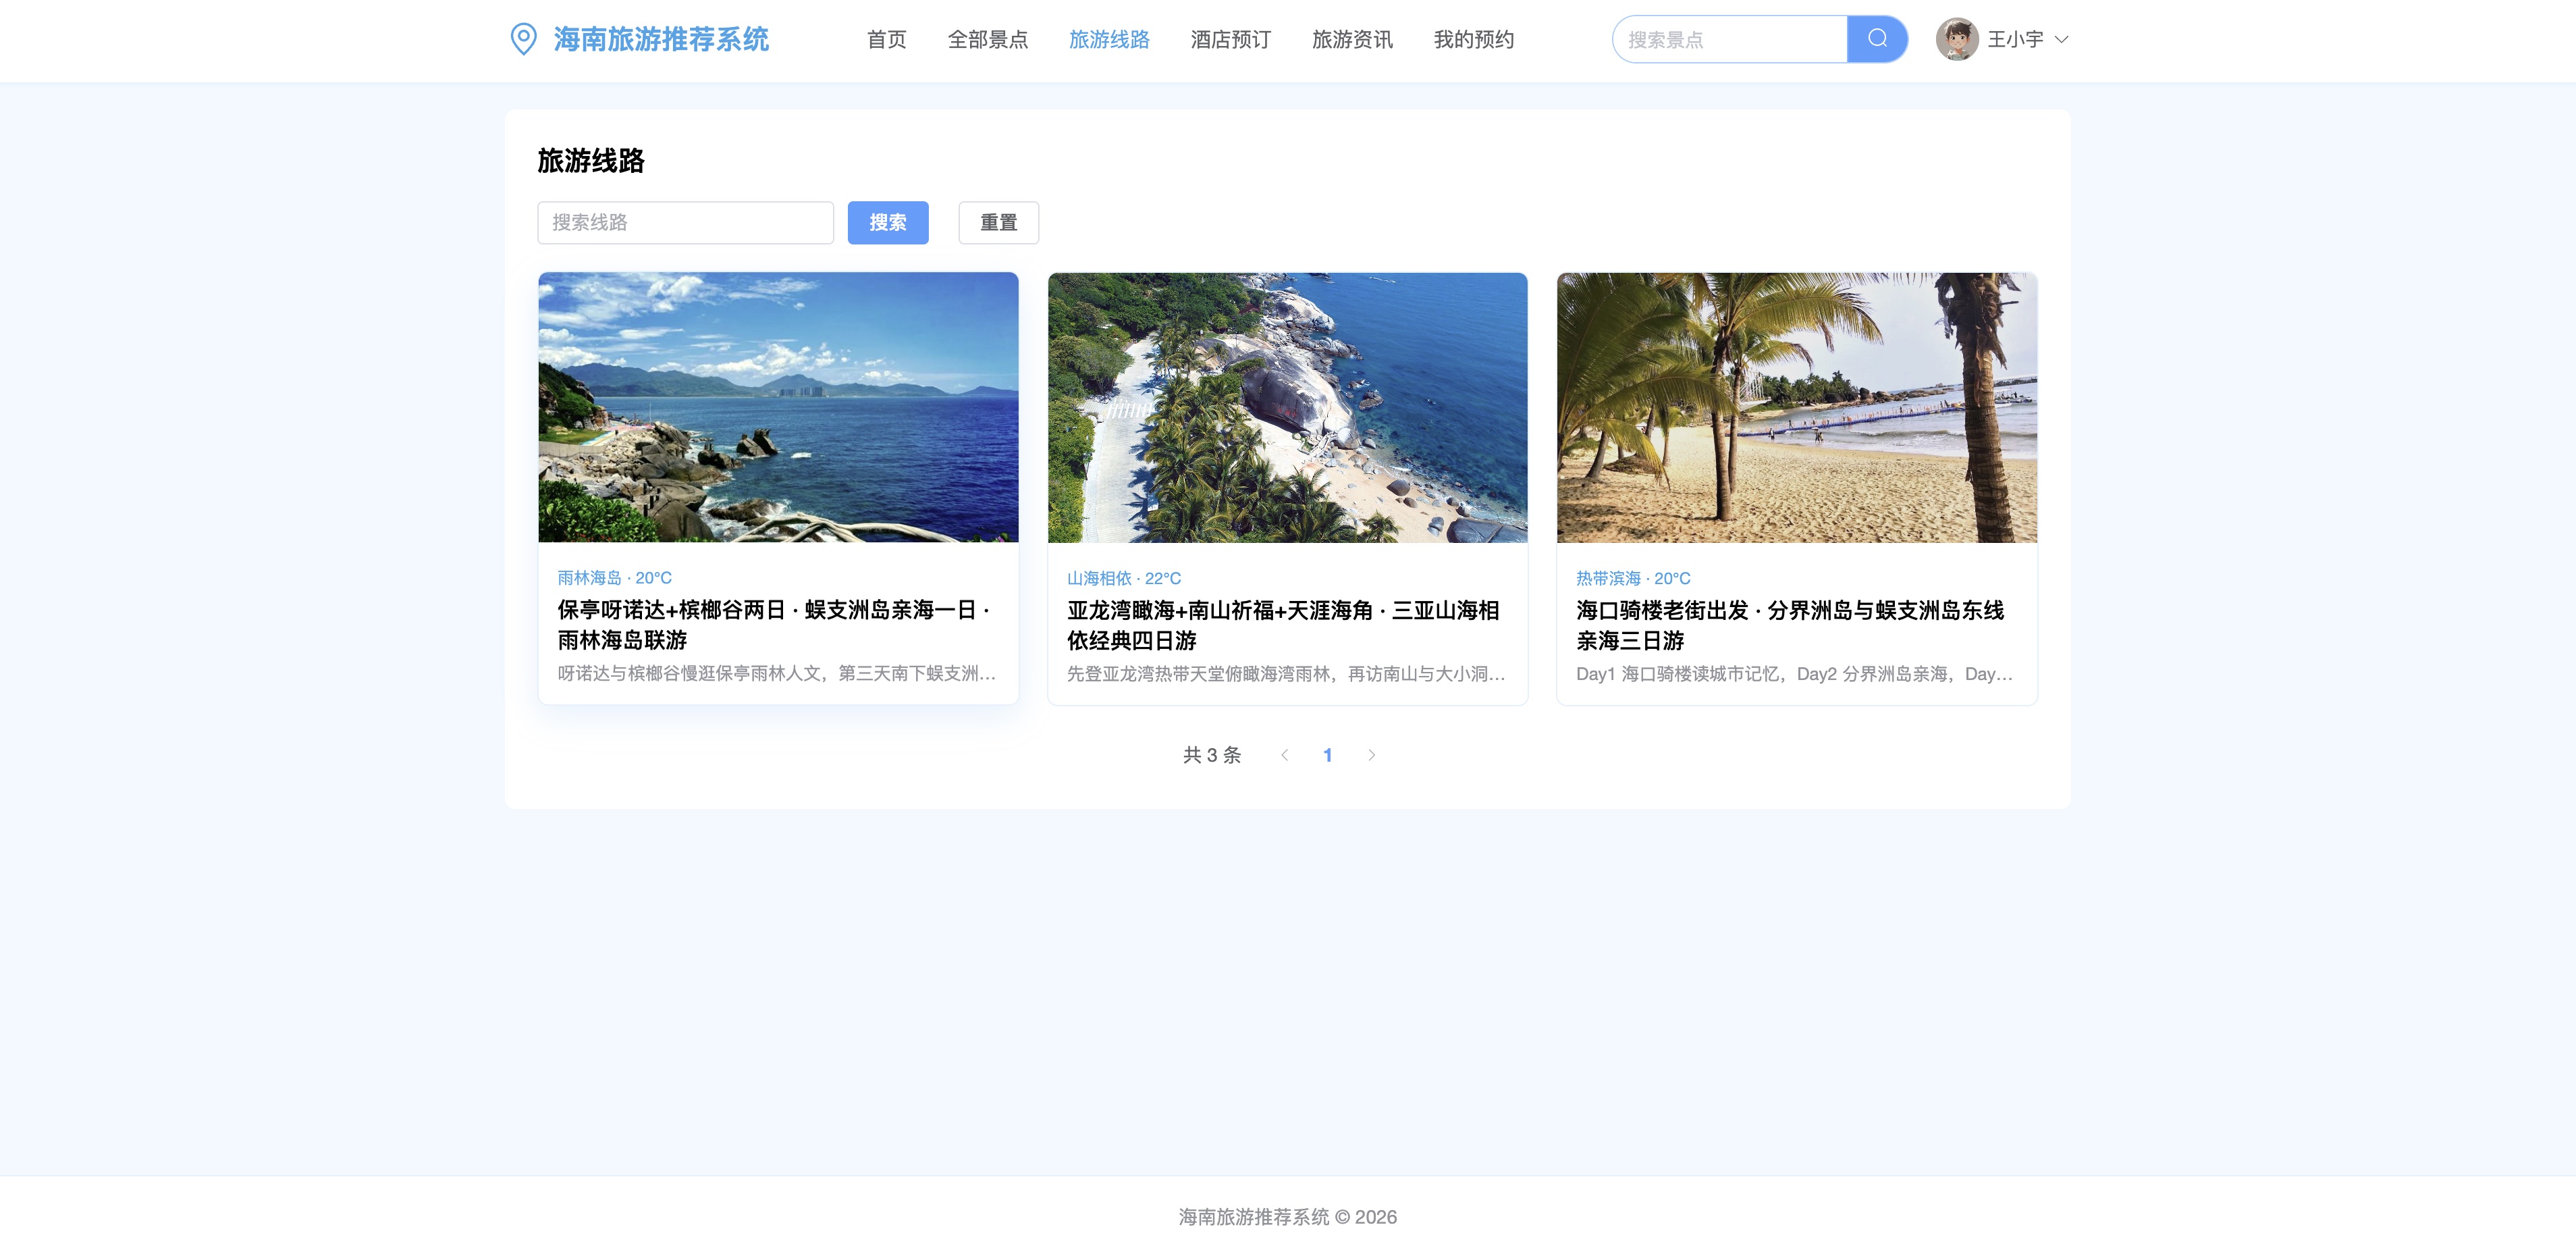The image size is (2576, 1252).
Task: Click description starting 先登亚龙湾热带天堂
Action: click(1286, 674)
